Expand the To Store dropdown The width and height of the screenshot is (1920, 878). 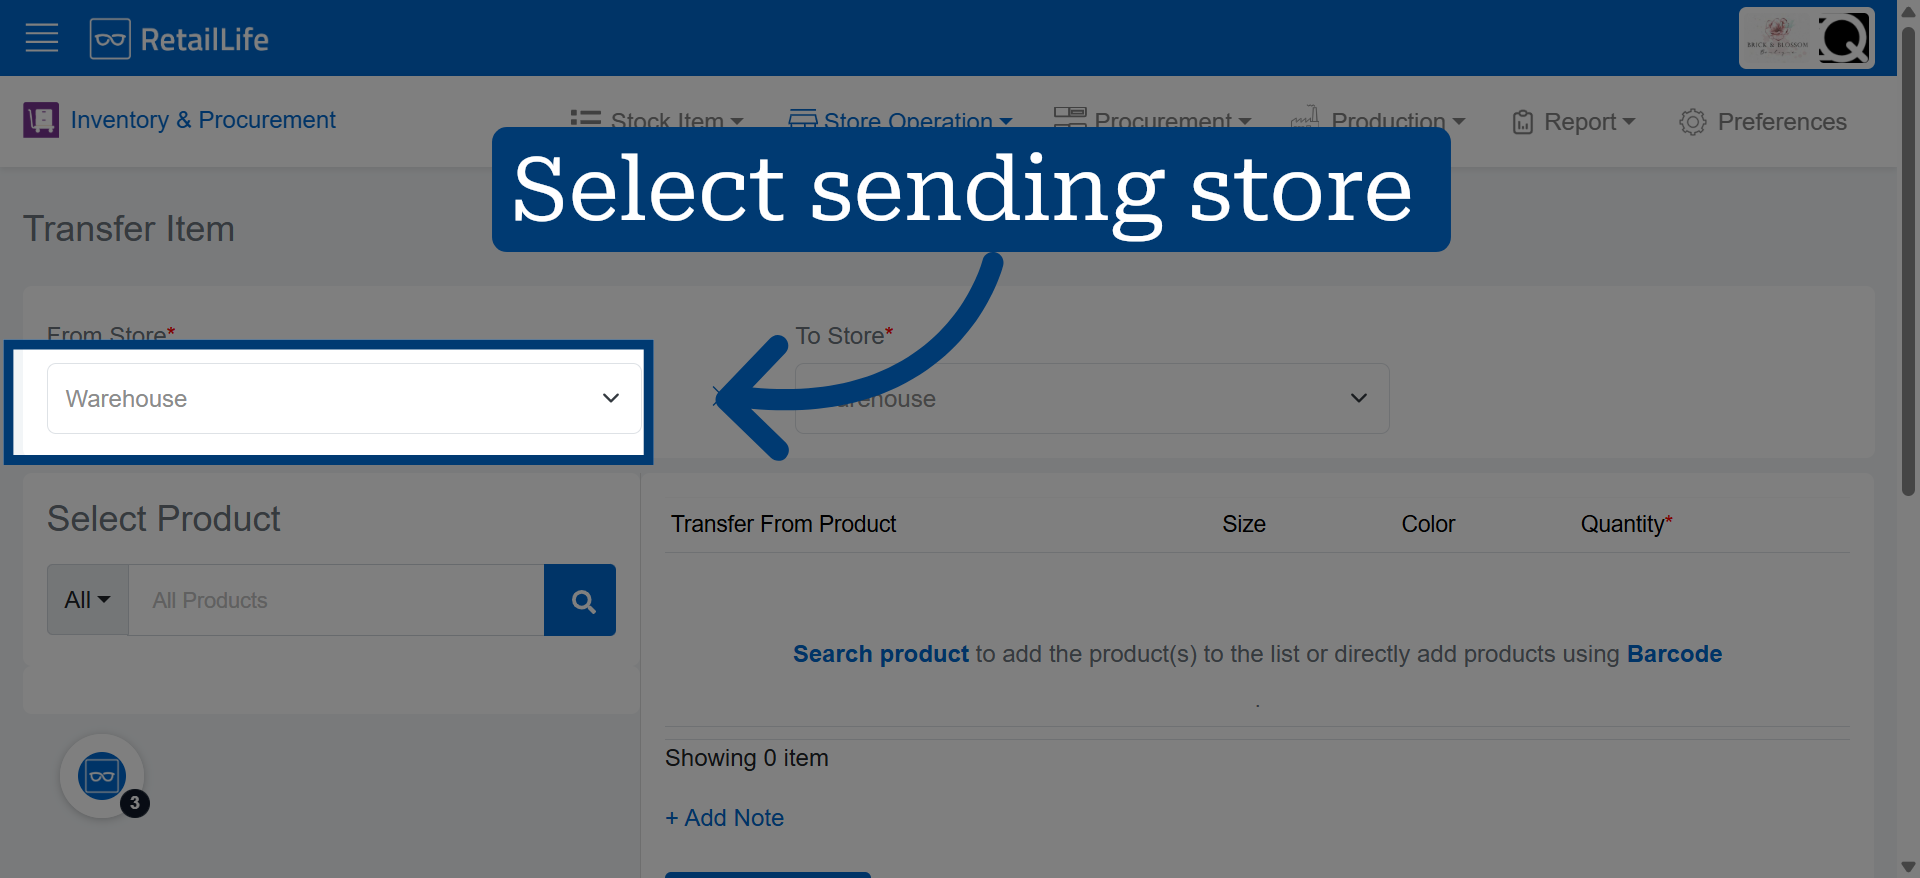1092,398
